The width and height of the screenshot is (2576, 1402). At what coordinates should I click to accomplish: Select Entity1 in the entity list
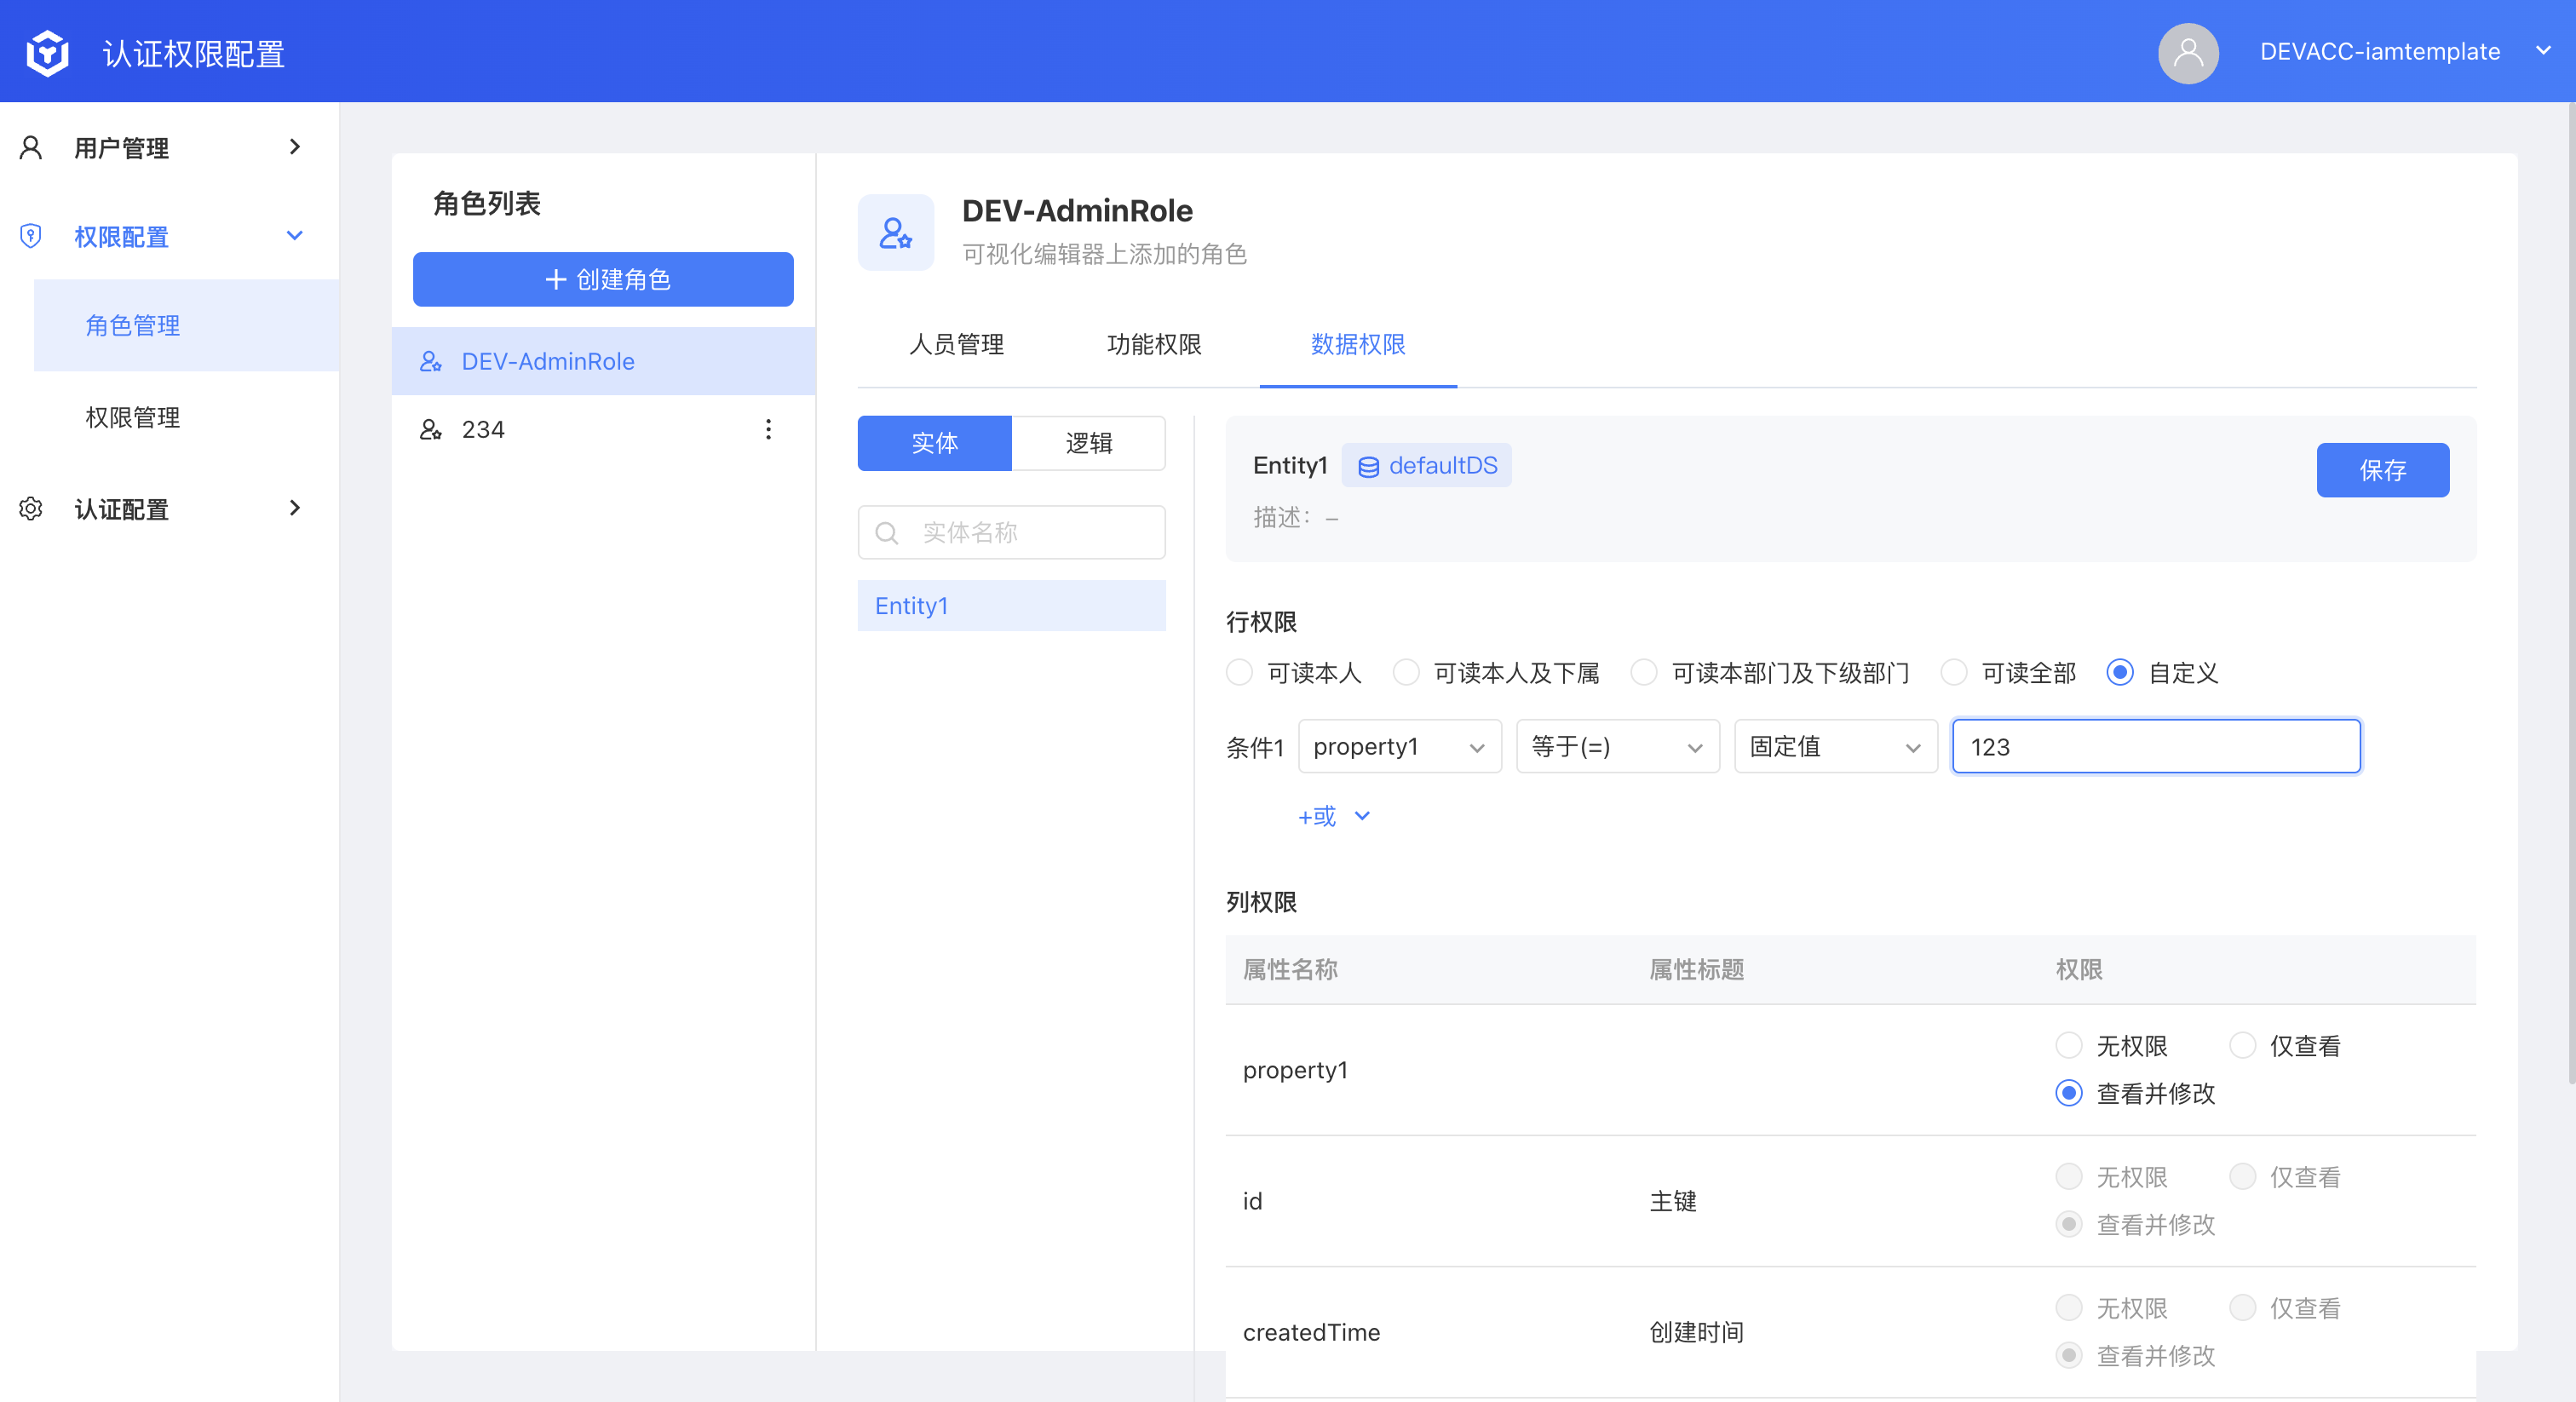coord(1011,605)
